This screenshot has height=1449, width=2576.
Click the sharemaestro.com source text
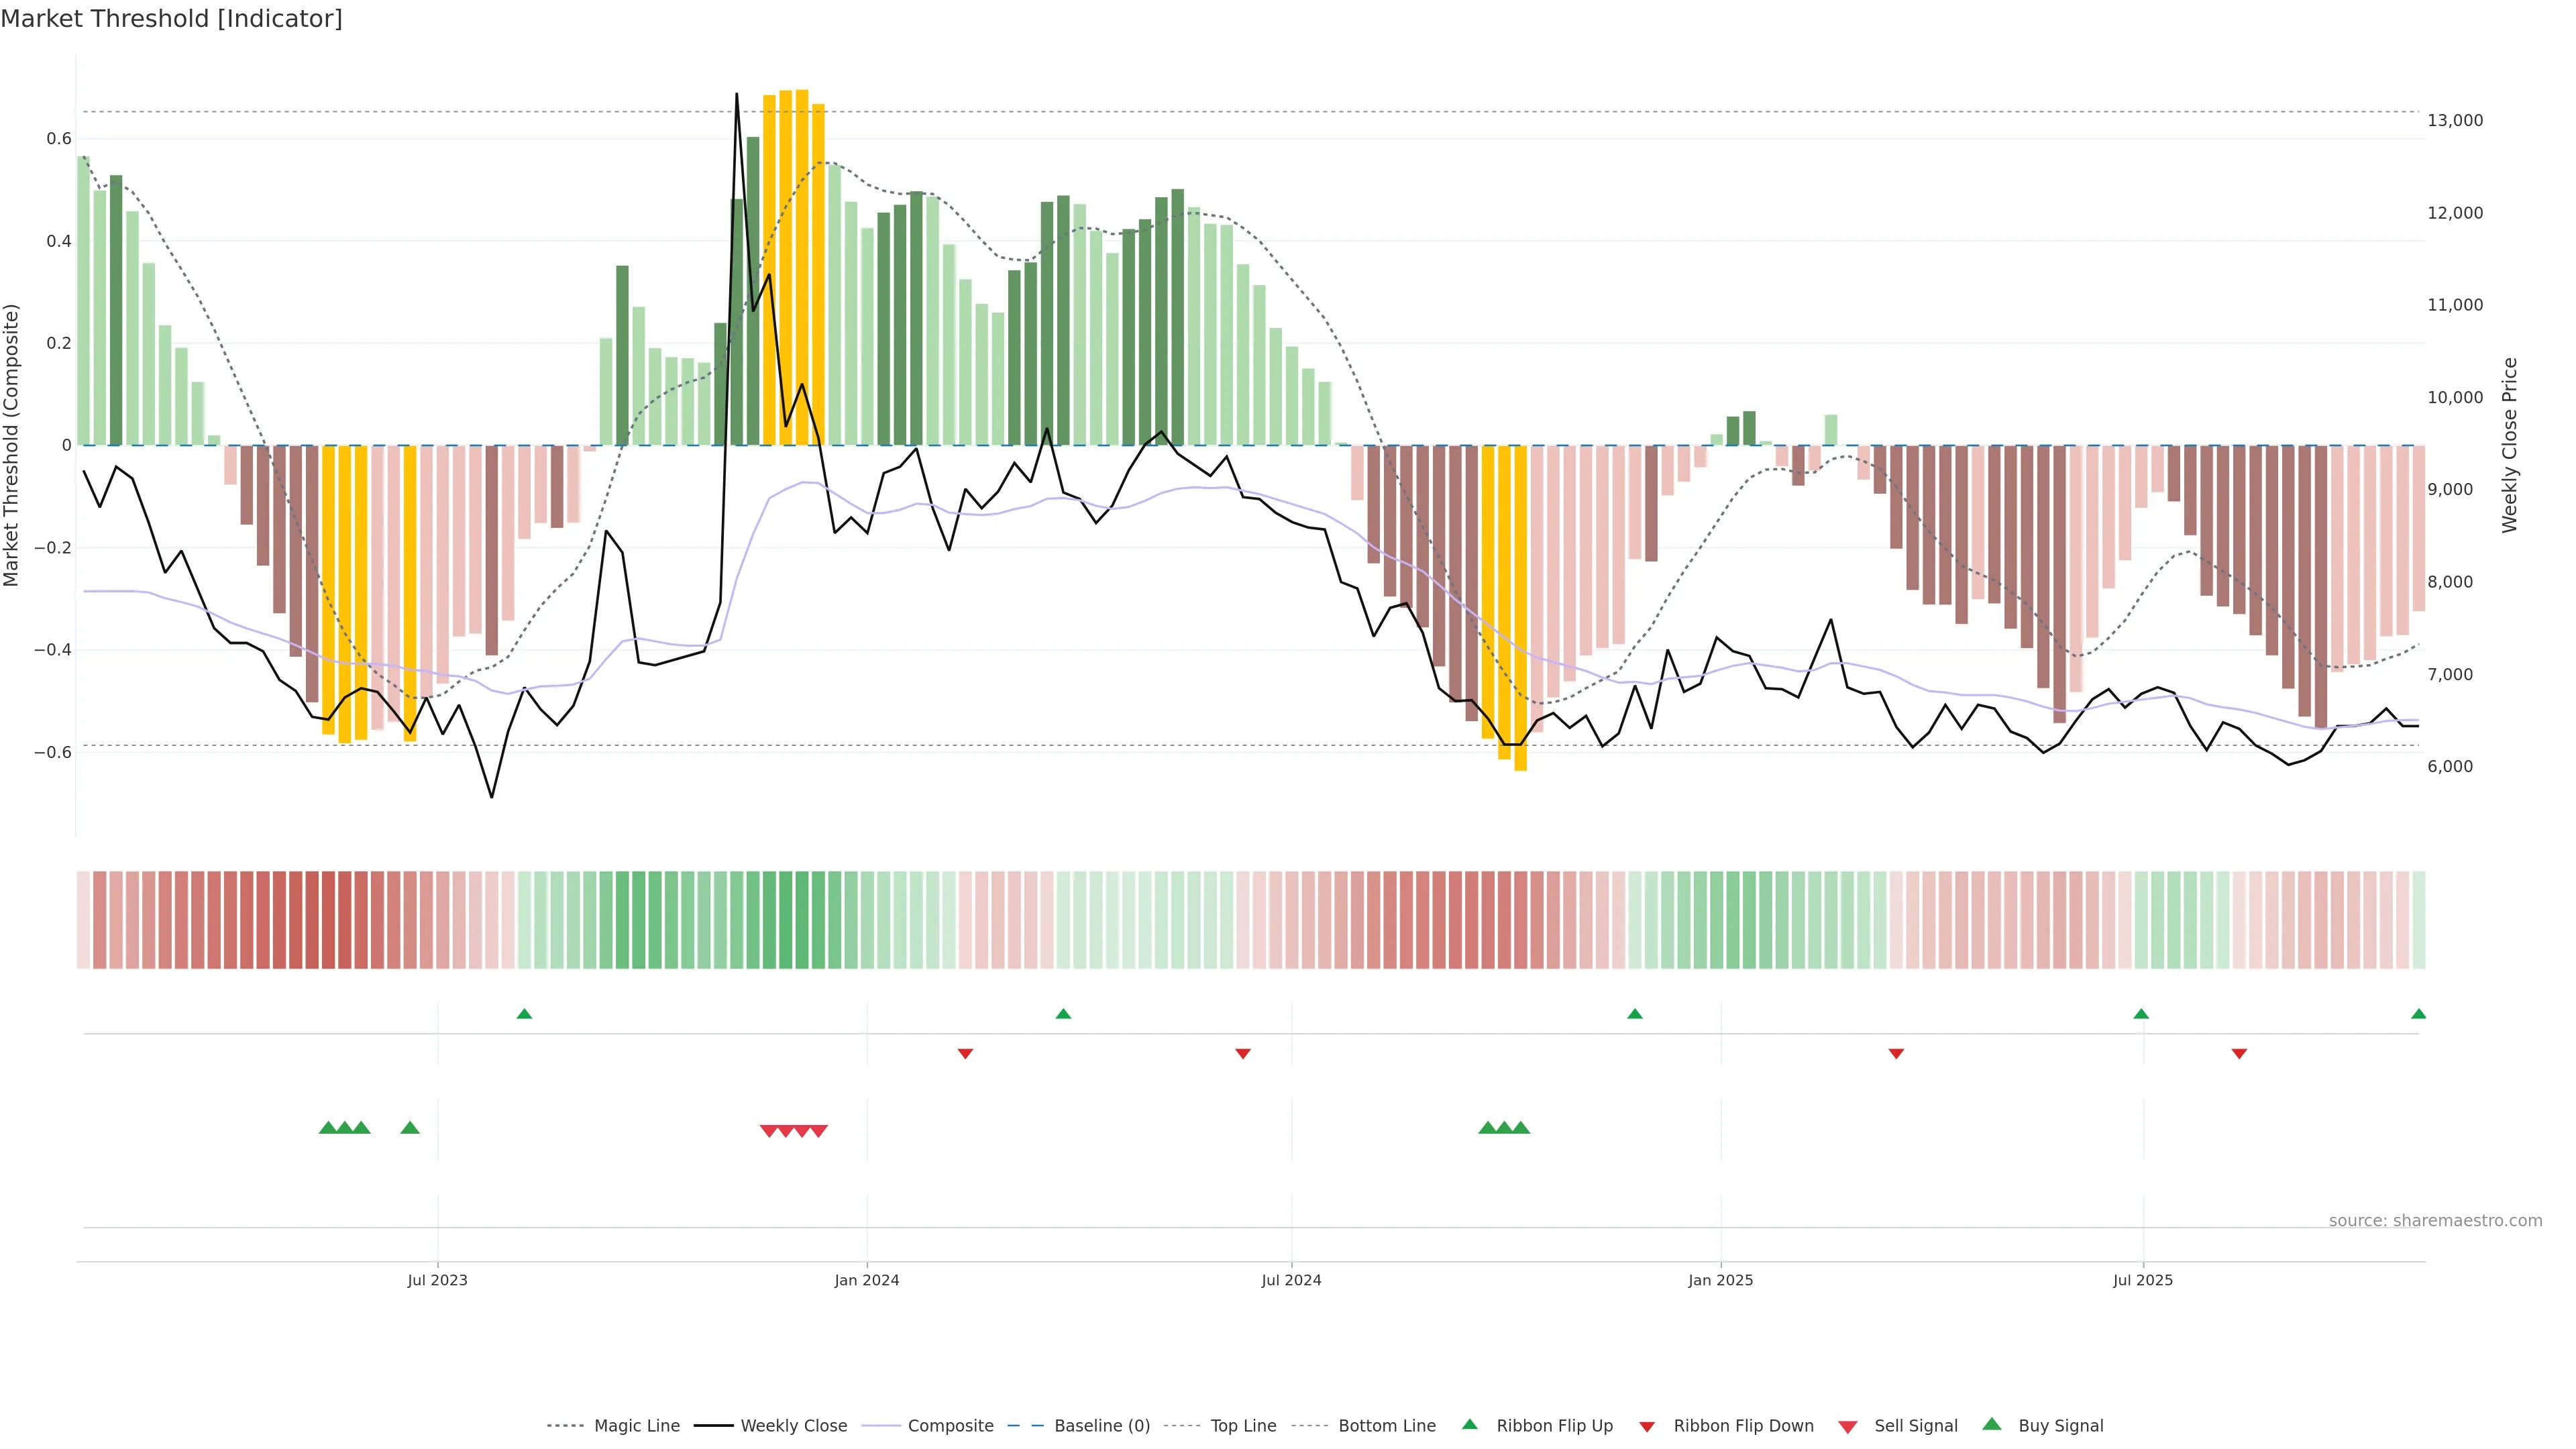point(2435,1221)
